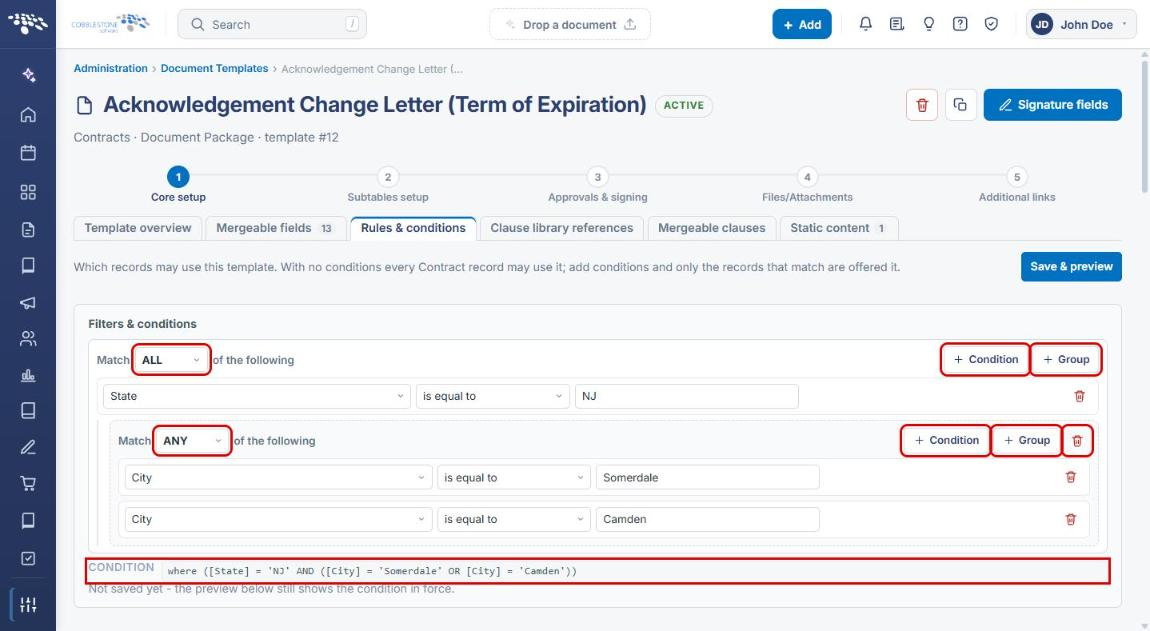1150x631 pixels.
Task: Go to step 2 Subtables setup
Action: tap(388, 185)
